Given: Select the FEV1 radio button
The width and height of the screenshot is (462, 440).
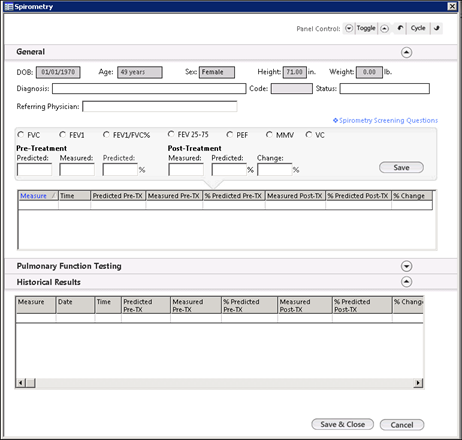Looking at the screenshot, I should click(x=62, y=134).
